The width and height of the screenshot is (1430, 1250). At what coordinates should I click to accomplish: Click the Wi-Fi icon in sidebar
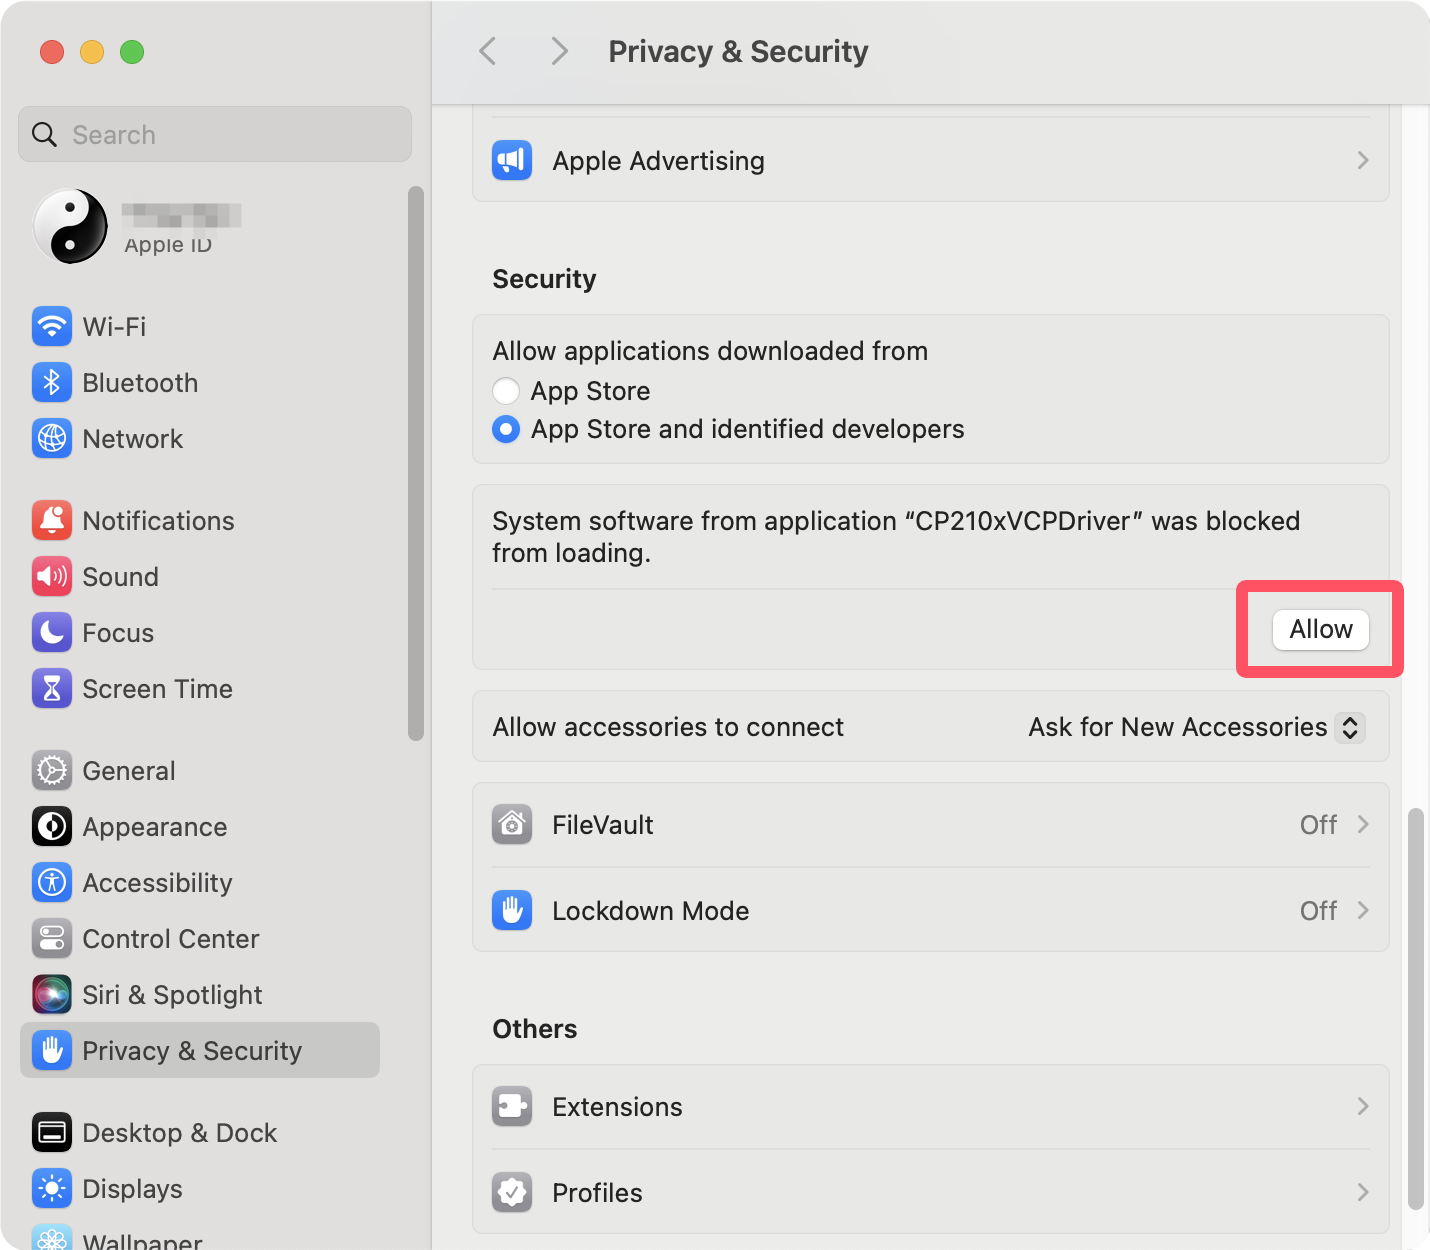52,327
